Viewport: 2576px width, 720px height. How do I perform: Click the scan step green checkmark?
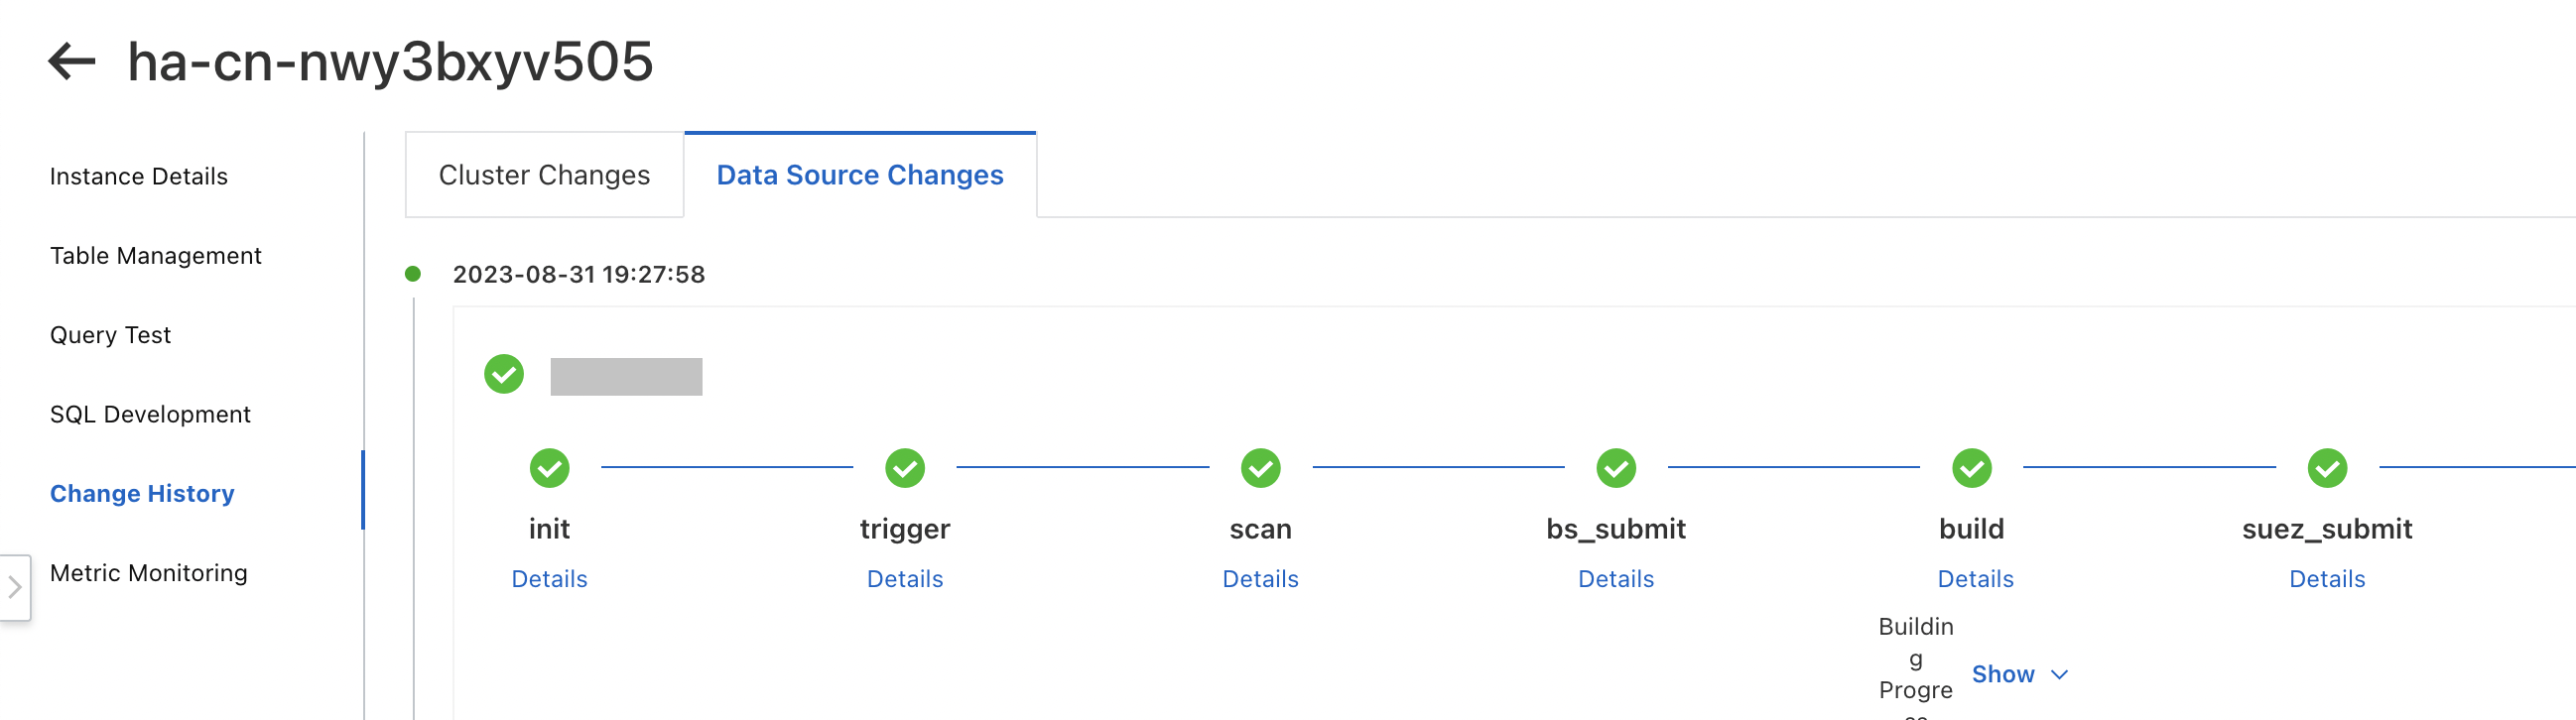pos(1260,468)
